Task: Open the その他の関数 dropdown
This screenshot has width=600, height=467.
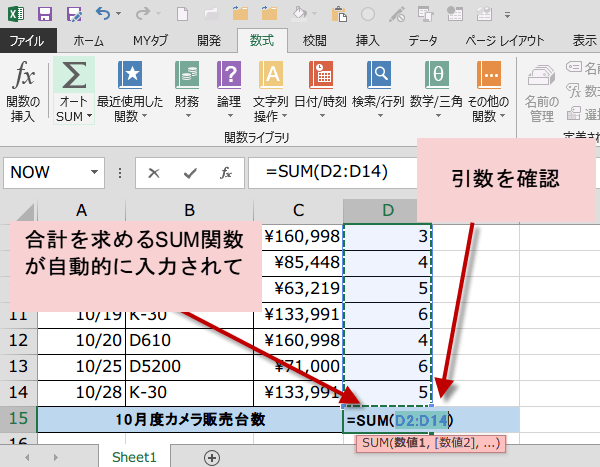Action: tap(489, 117)
